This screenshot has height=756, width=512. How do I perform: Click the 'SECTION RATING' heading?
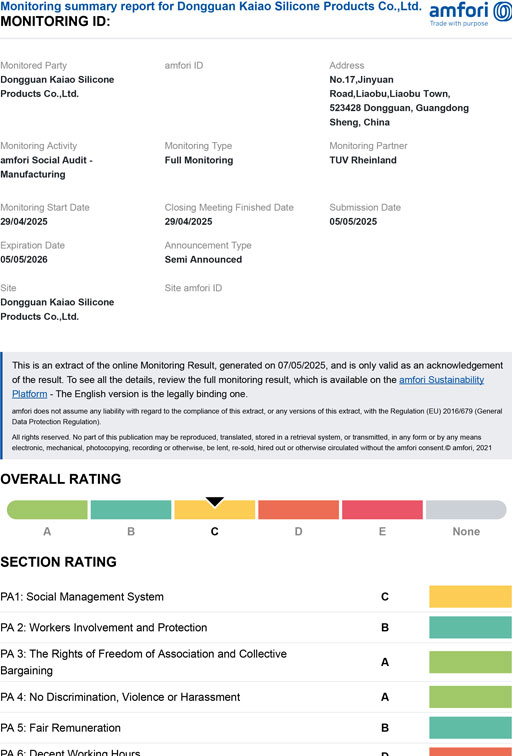click(x=58, y=562)
